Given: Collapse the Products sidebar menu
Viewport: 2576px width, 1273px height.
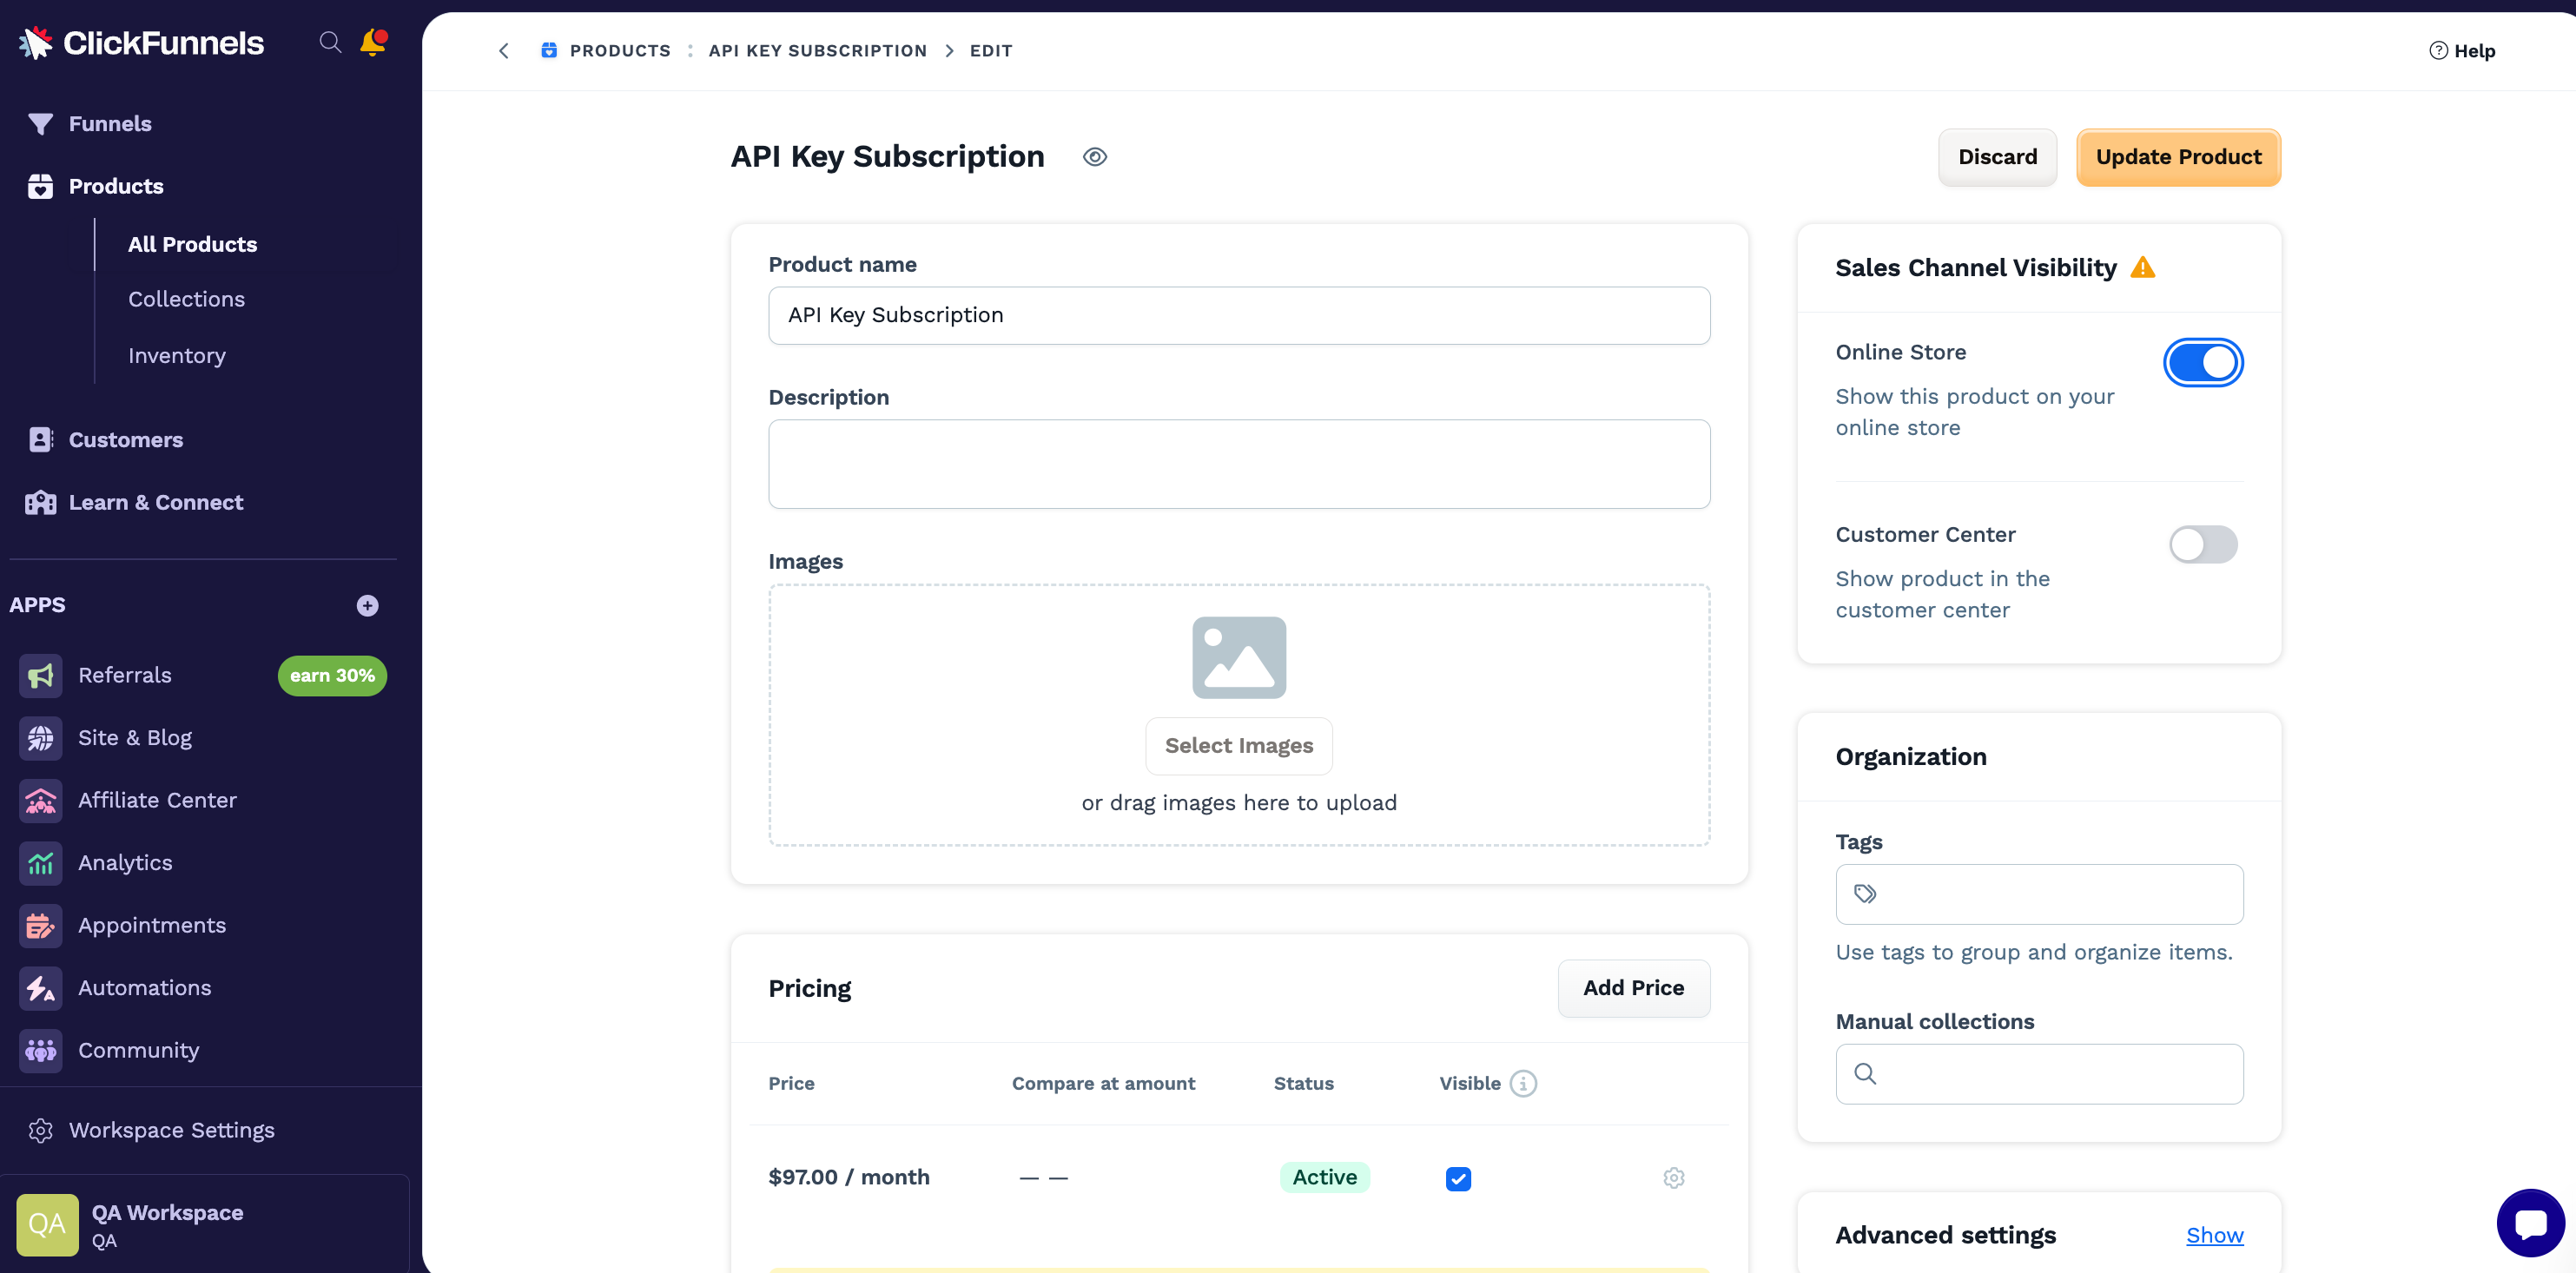Looking at the screenshot, I should pos(116,186).
